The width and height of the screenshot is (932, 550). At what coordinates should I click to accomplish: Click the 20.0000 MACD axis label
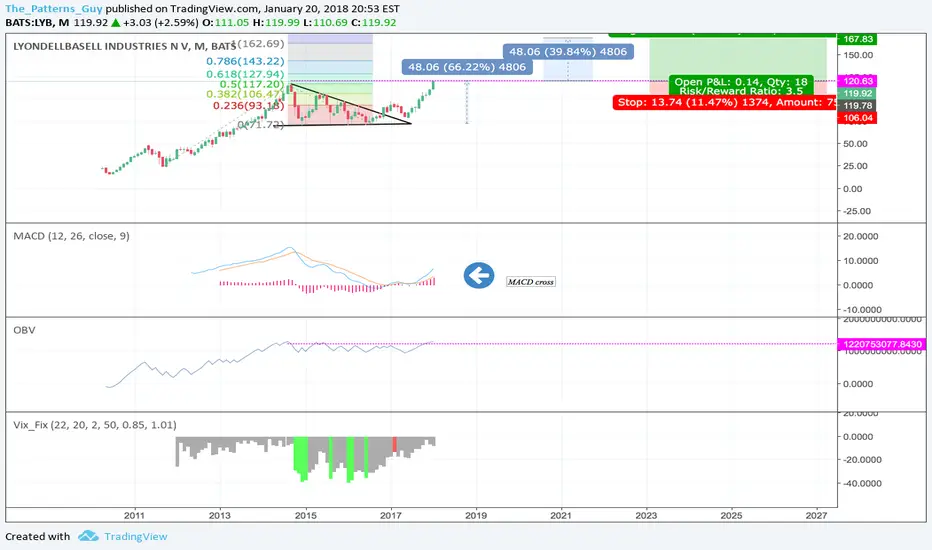point(860,236)
